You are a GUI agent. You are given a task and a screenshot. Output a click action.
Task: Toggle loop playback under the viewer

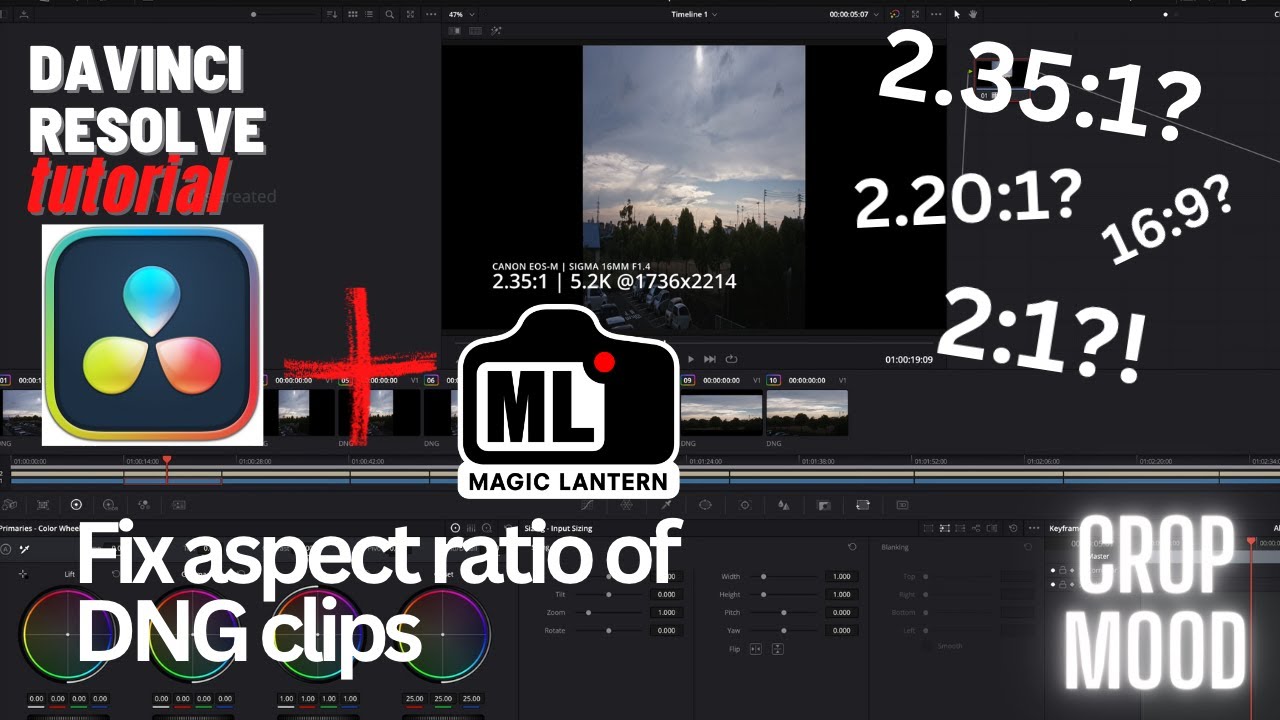731,359
